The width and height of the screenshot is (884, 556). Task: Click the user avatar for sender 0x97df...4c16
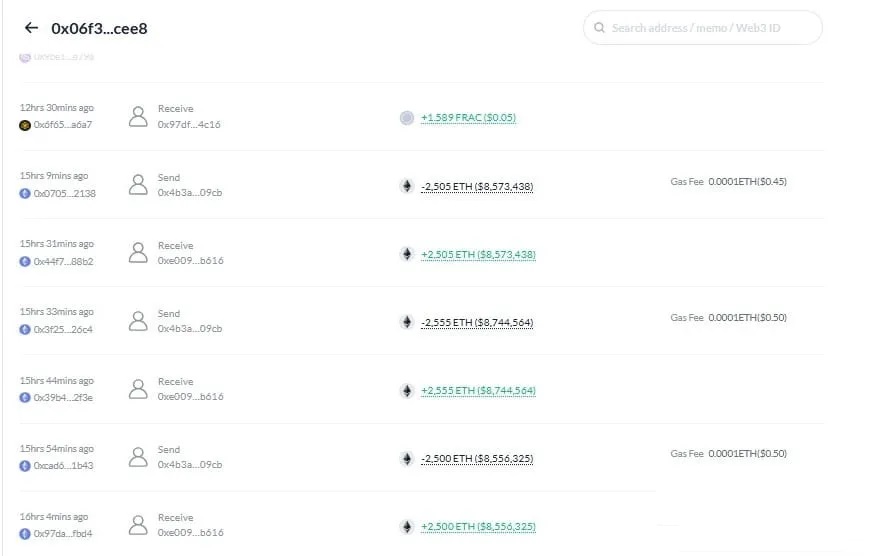point(138,116)
